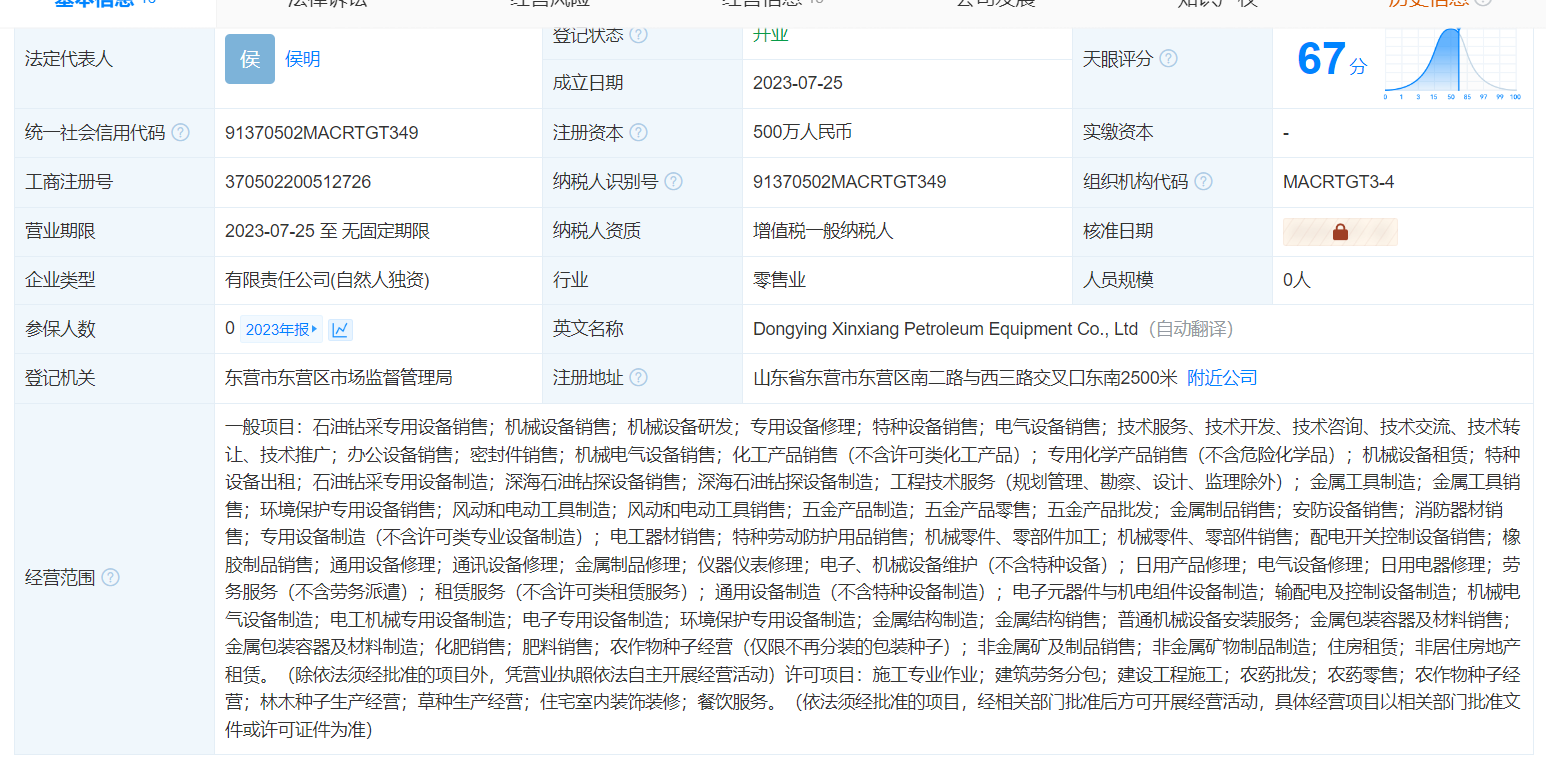Image resolution: width=1546 pixels, height=781 pixels.
Task: Select 东营市东营区市场监督管理局 registration authority
Action: (x=339, y=378)
